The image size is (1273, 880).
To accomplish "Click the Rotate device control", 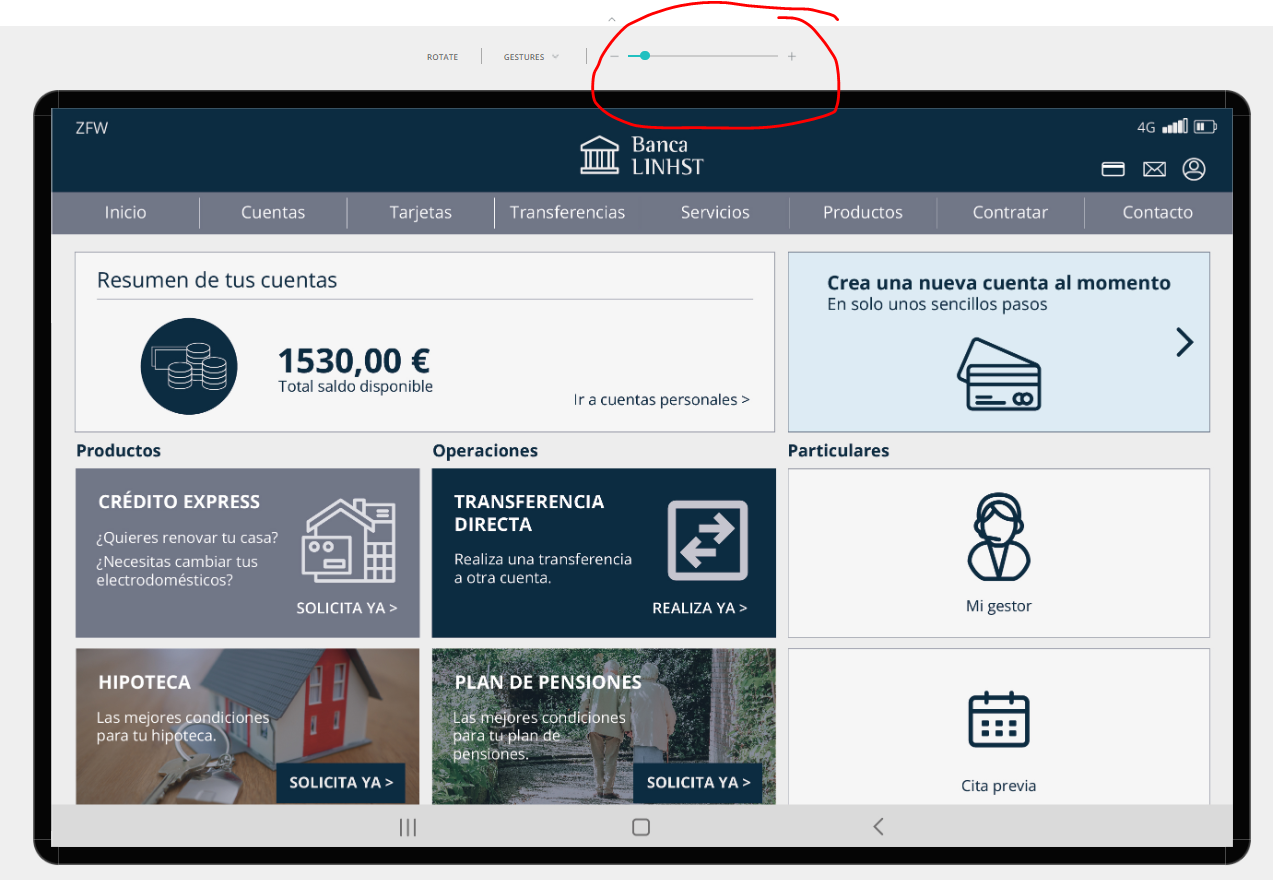I will (442, 57).
